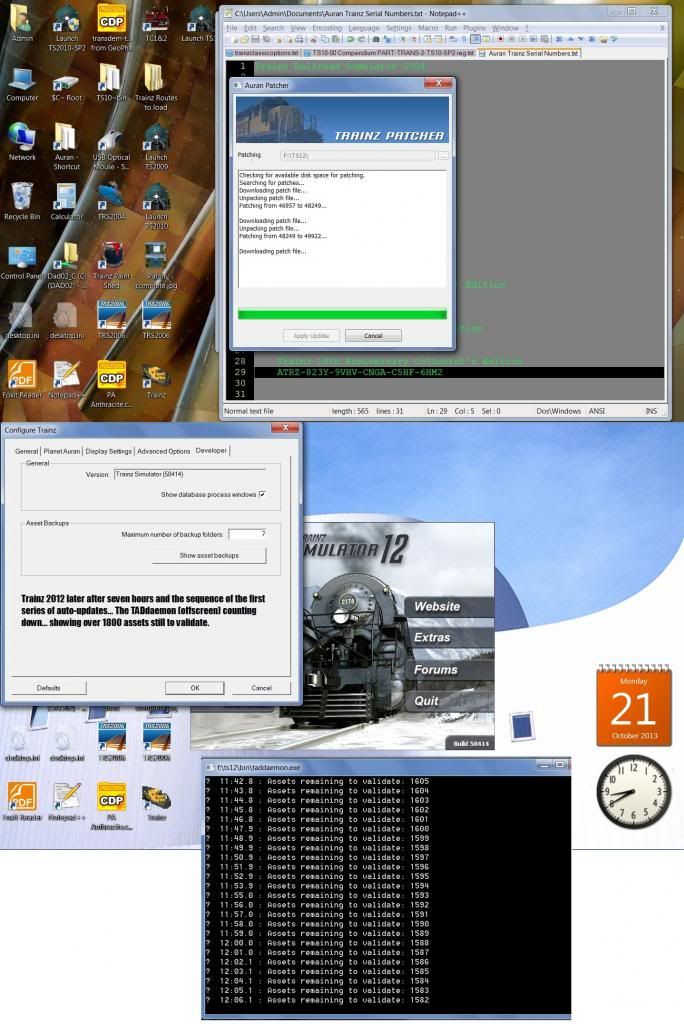Click Defaults in Configure Trainz
The width and height of the screenshot is (684, 1024).
pyautogui.click(x=48, y=688)
